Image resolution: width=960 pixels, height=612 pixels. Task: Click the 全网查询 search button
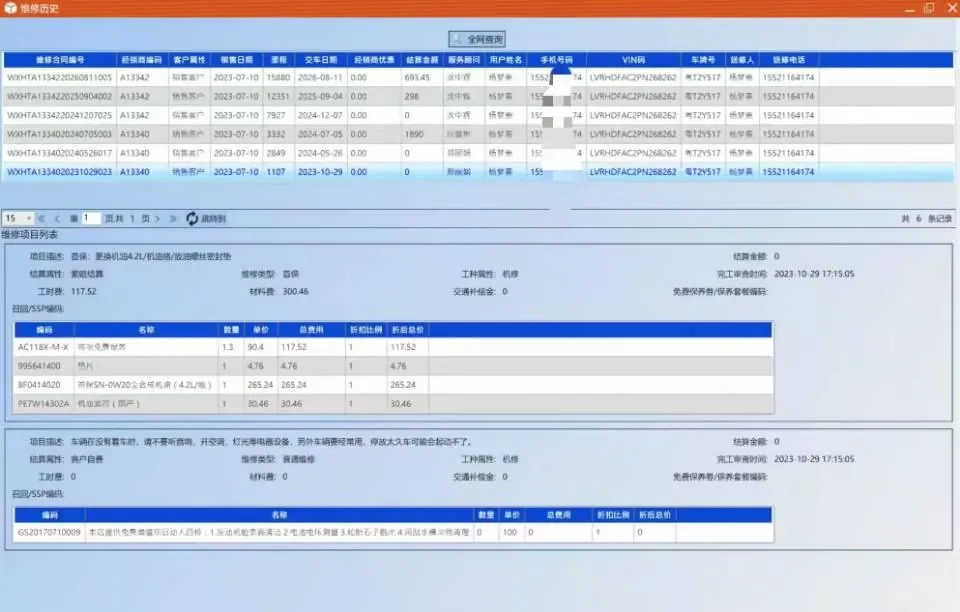(x=477, y=39)
